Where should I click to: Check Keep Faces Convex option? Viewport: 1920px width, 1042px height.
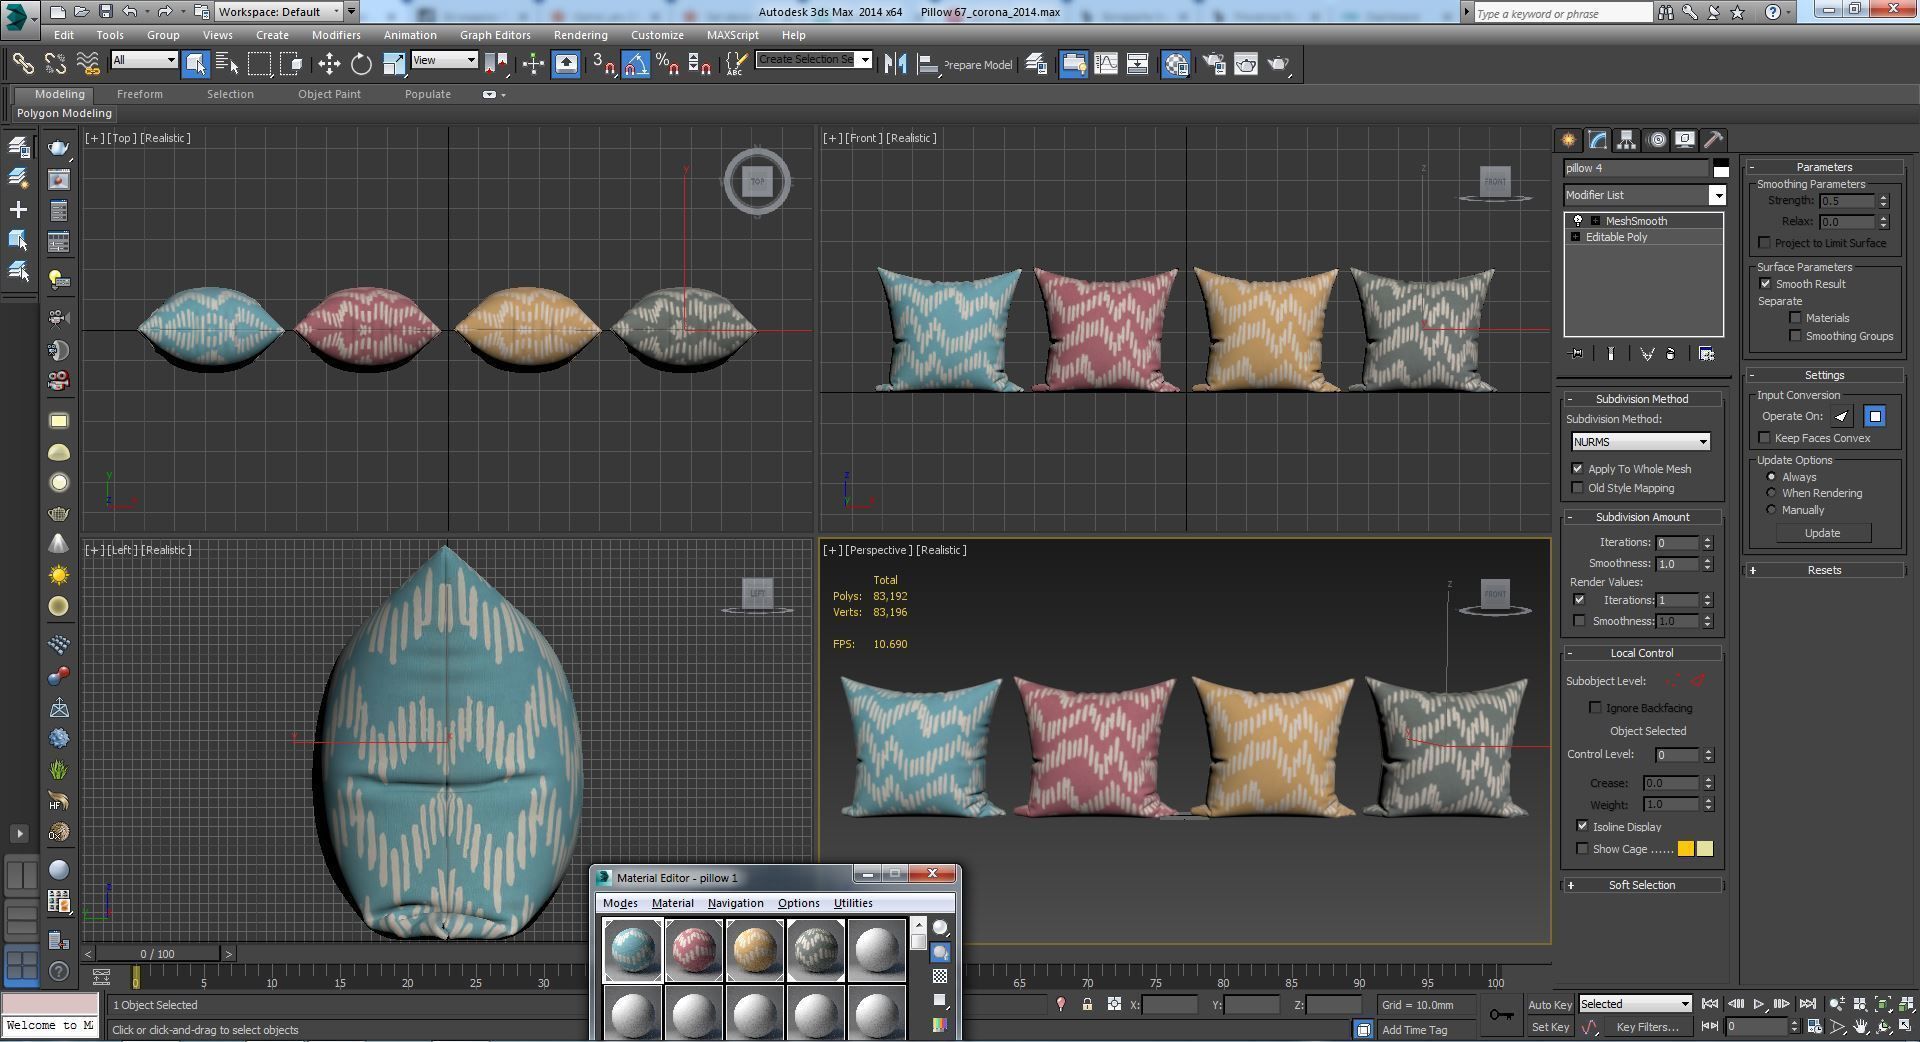pos(1764,438)
